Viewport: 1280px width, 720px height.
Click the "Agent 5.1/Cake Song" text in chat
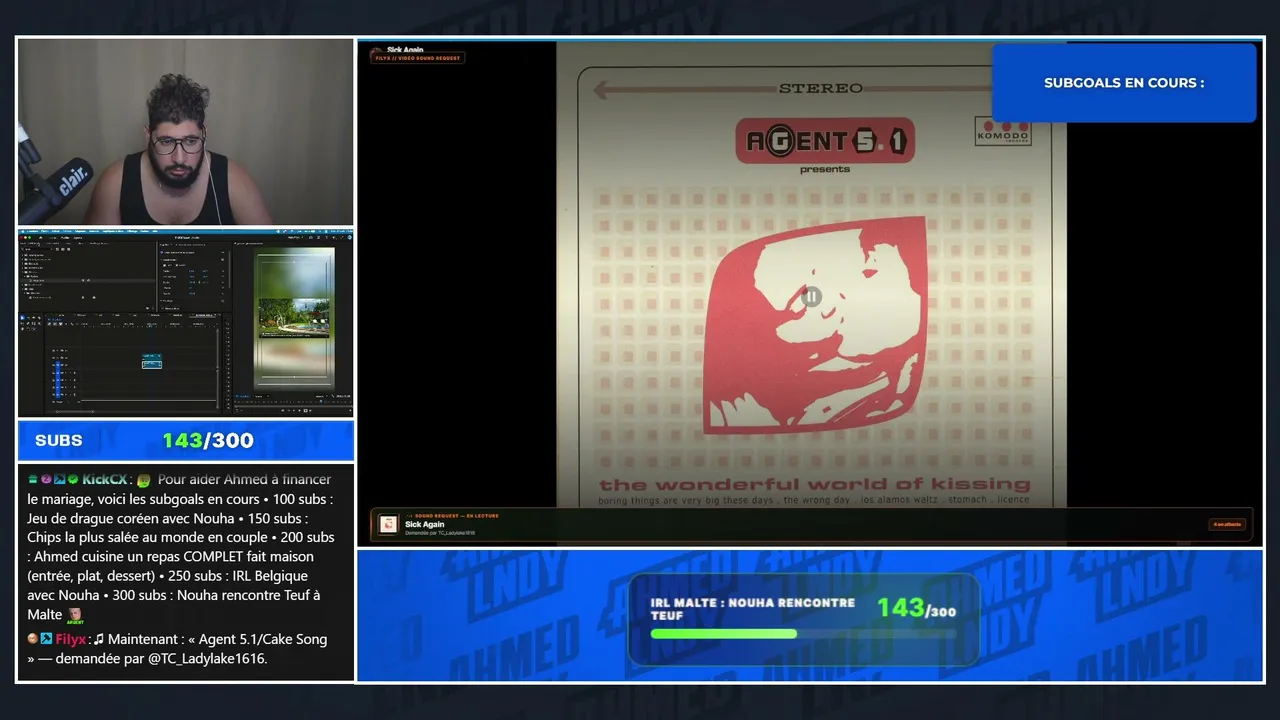(263, 639)
